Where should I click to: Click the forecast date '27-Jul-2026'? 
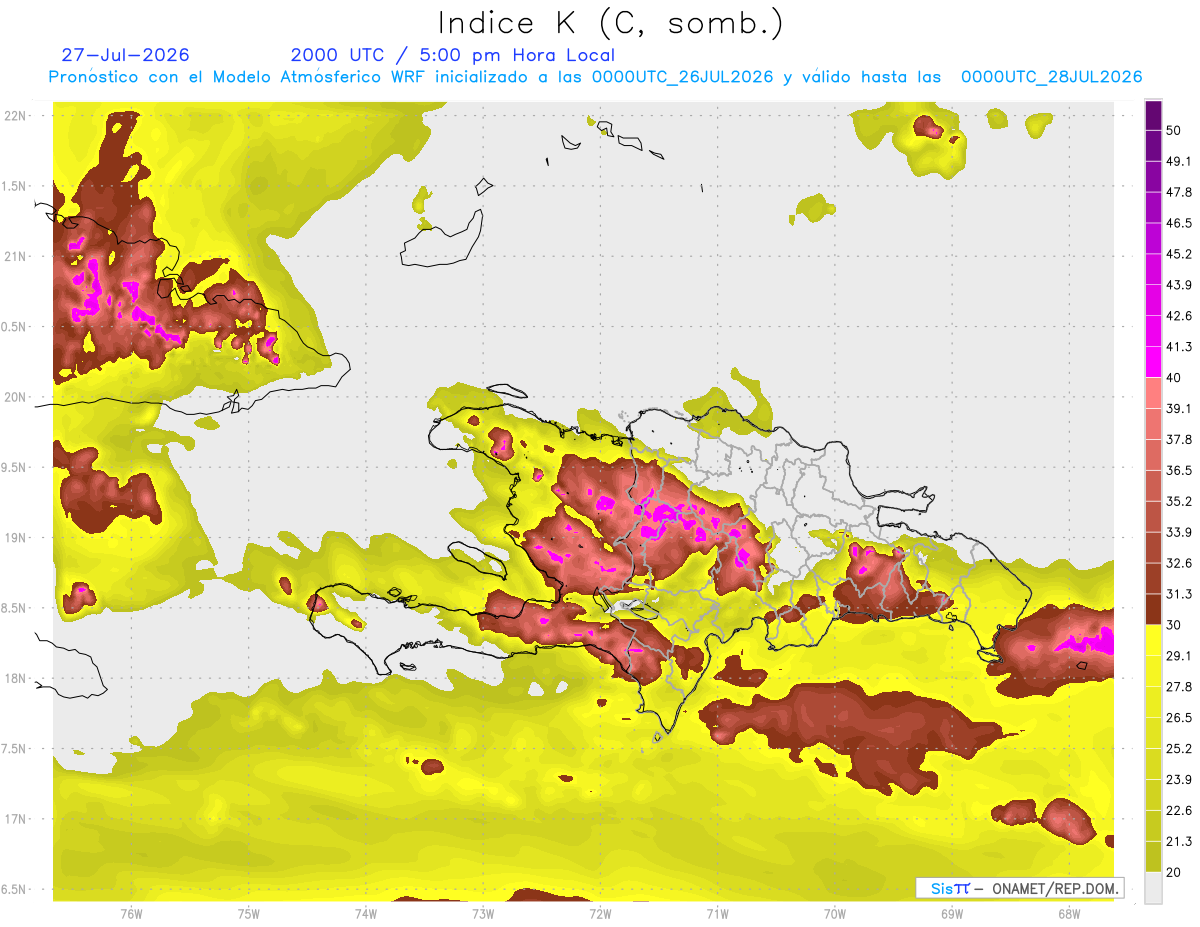pos(125,55)
